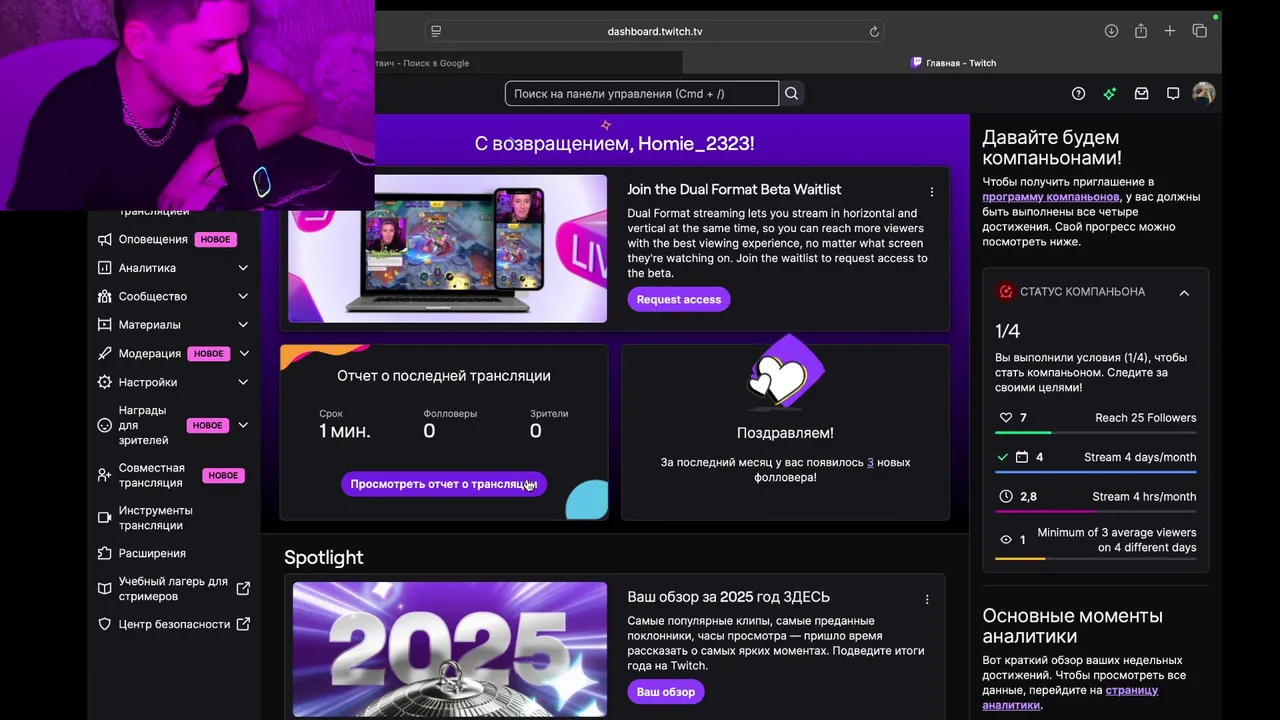
Task: Click the Модерация sword icon
Action: [104, 353]
